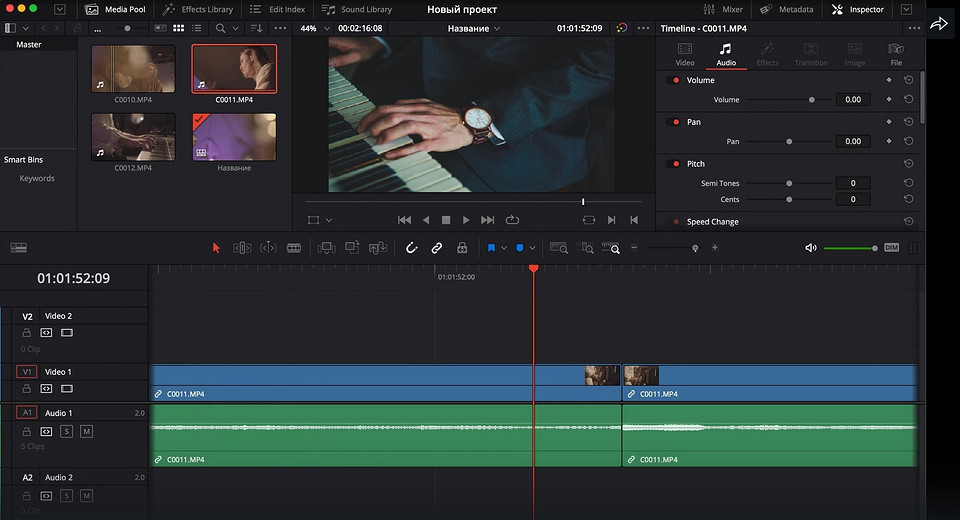
Task: Toggle the DIM audio button
Action: click(891, 247)
